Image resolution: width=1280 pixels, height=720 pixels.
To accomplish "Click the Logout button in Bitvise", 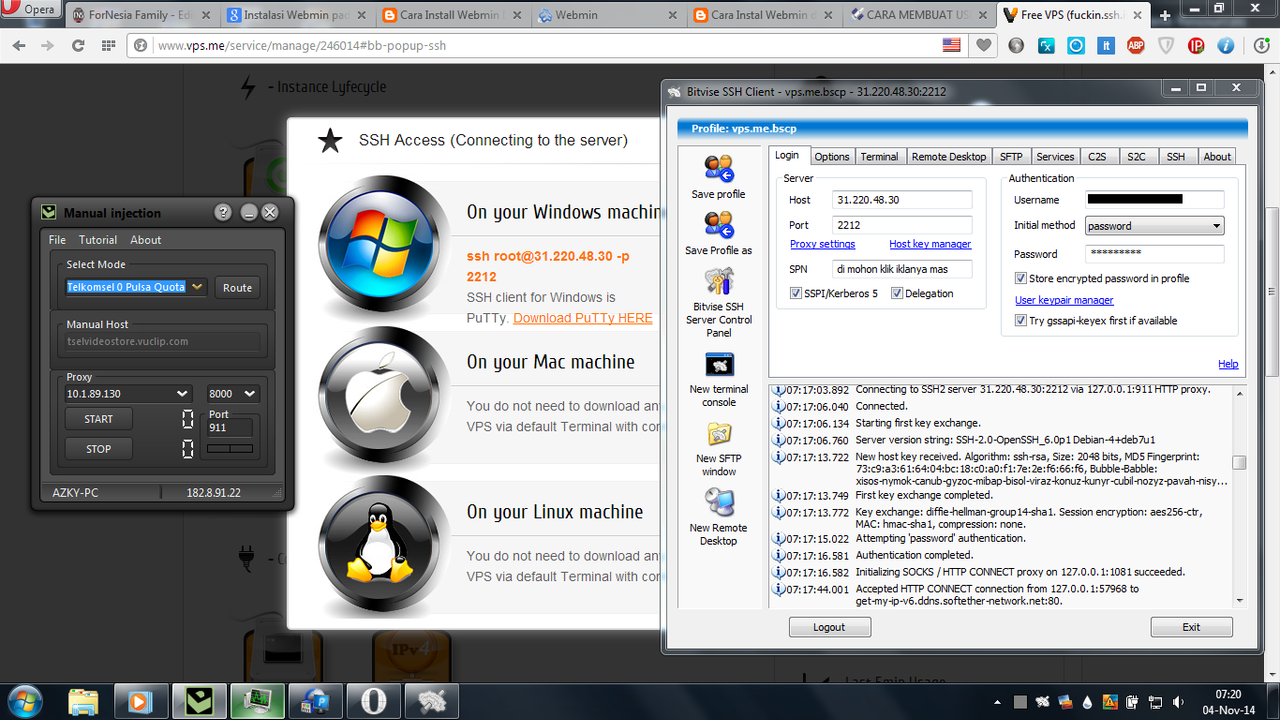I will pyautogui.click(x=829, y=627).
